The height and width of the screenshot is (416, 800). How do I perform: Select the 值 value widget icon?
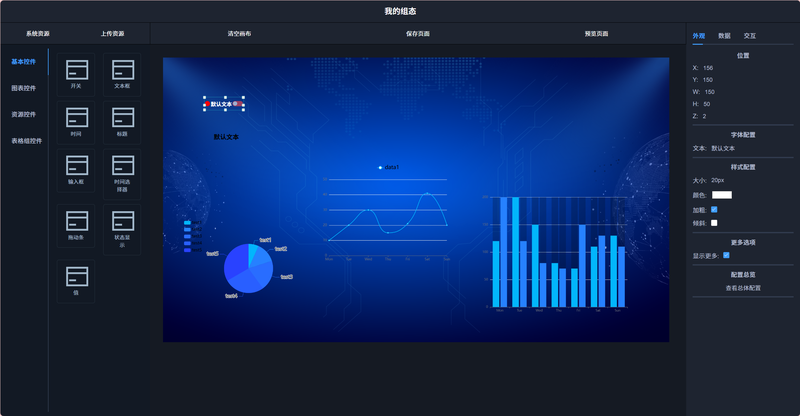(76, 281)
